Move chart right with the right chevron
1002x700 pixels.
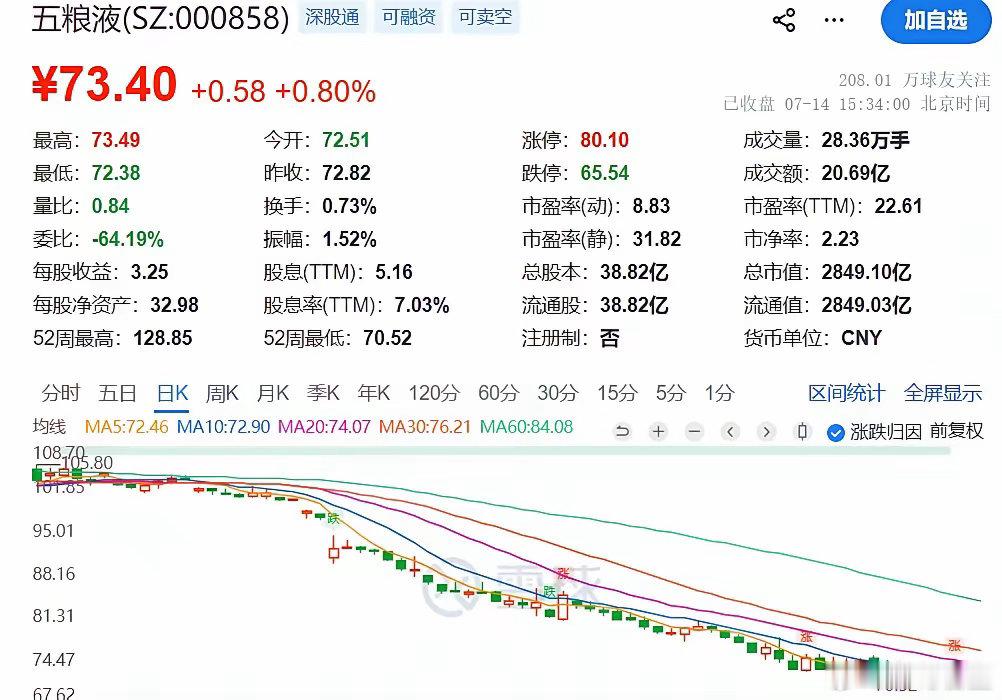(766, 432)
